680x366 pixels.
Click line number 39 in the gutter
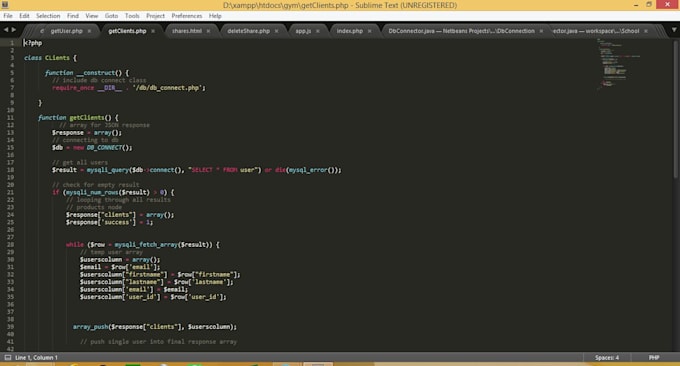(10, 327)
